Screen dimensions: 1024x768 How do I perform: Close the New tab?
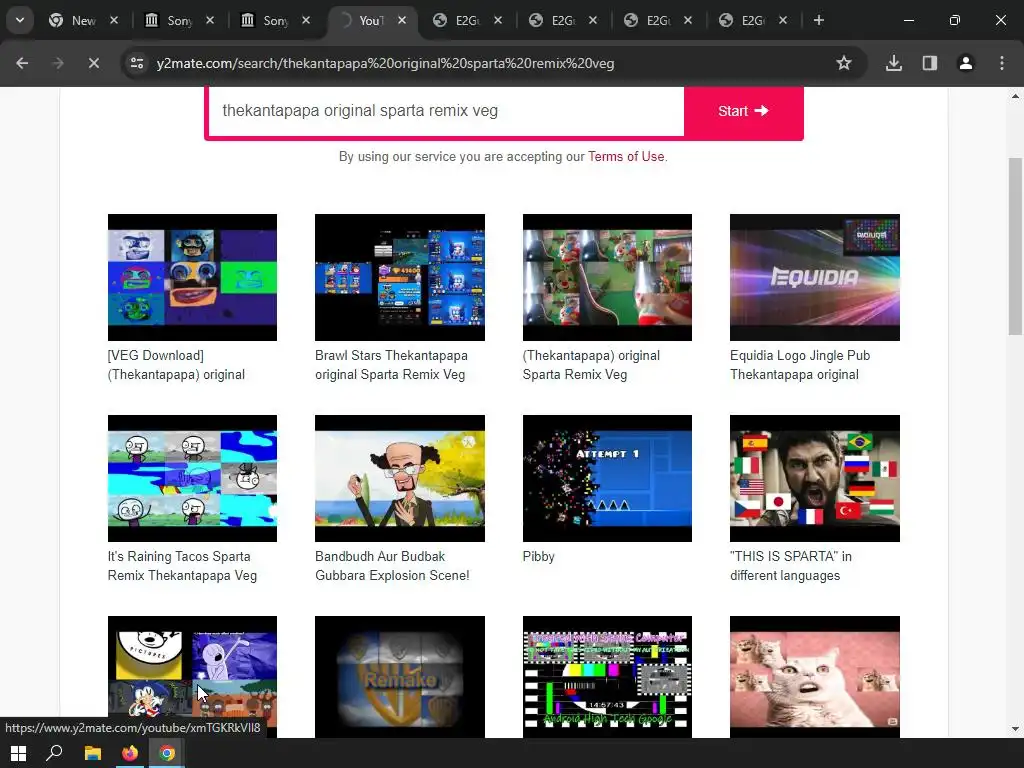(114, 20)
